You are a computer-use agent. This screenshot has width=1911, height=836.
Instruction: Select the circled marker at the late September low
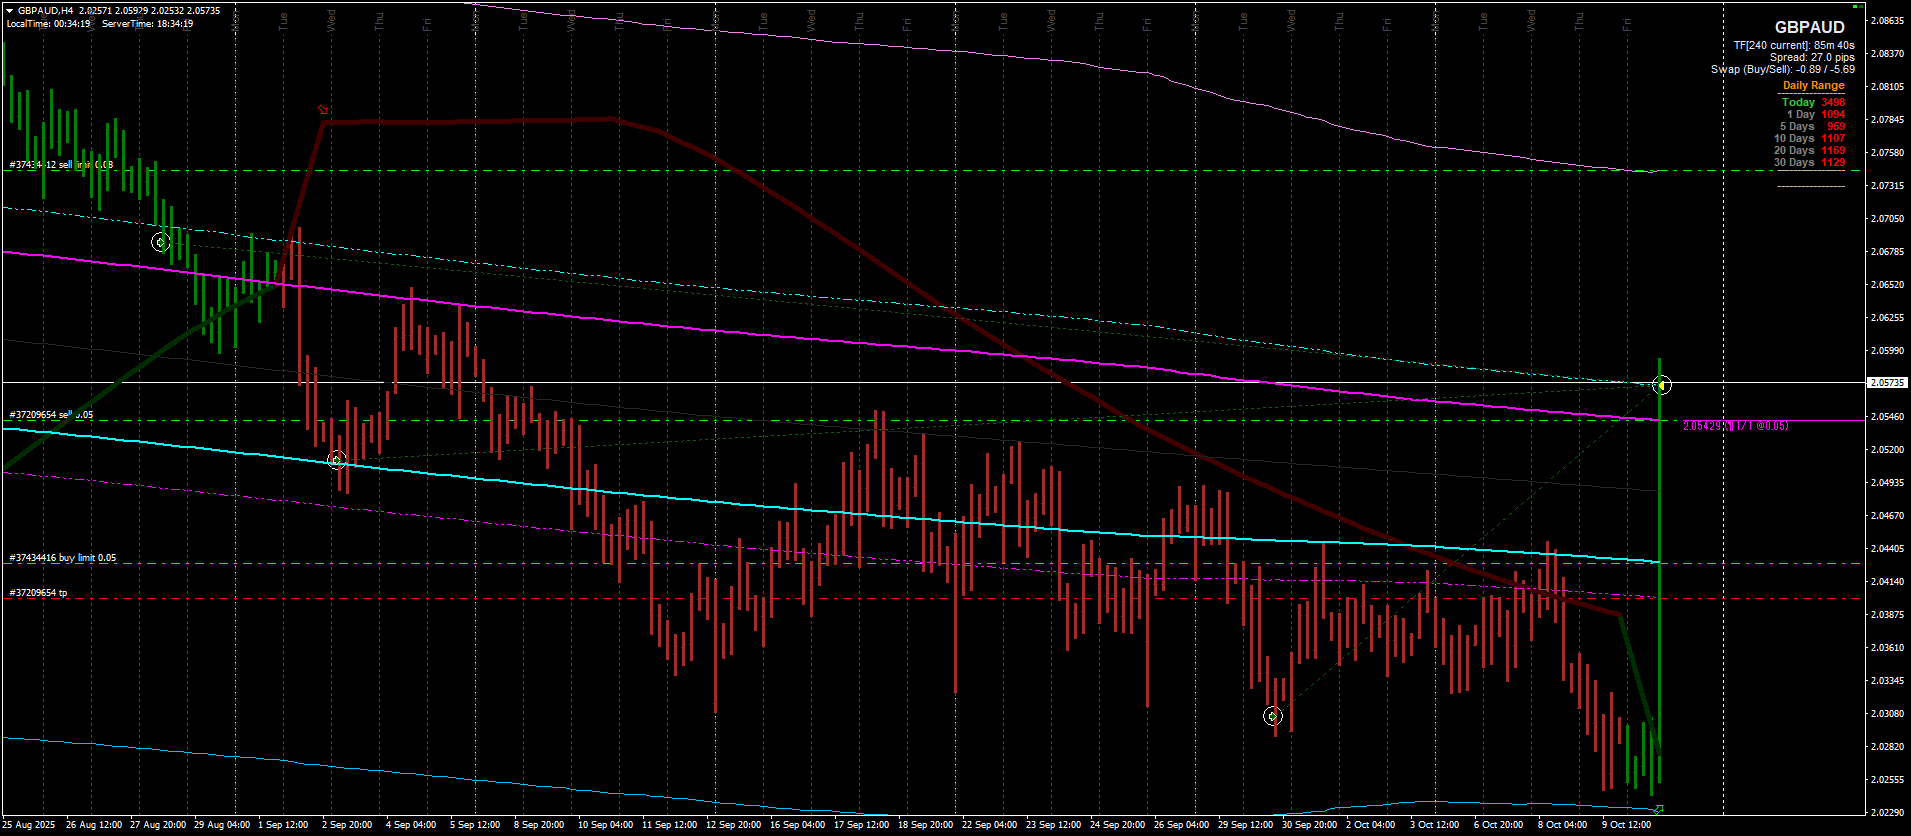[1272, 716]
